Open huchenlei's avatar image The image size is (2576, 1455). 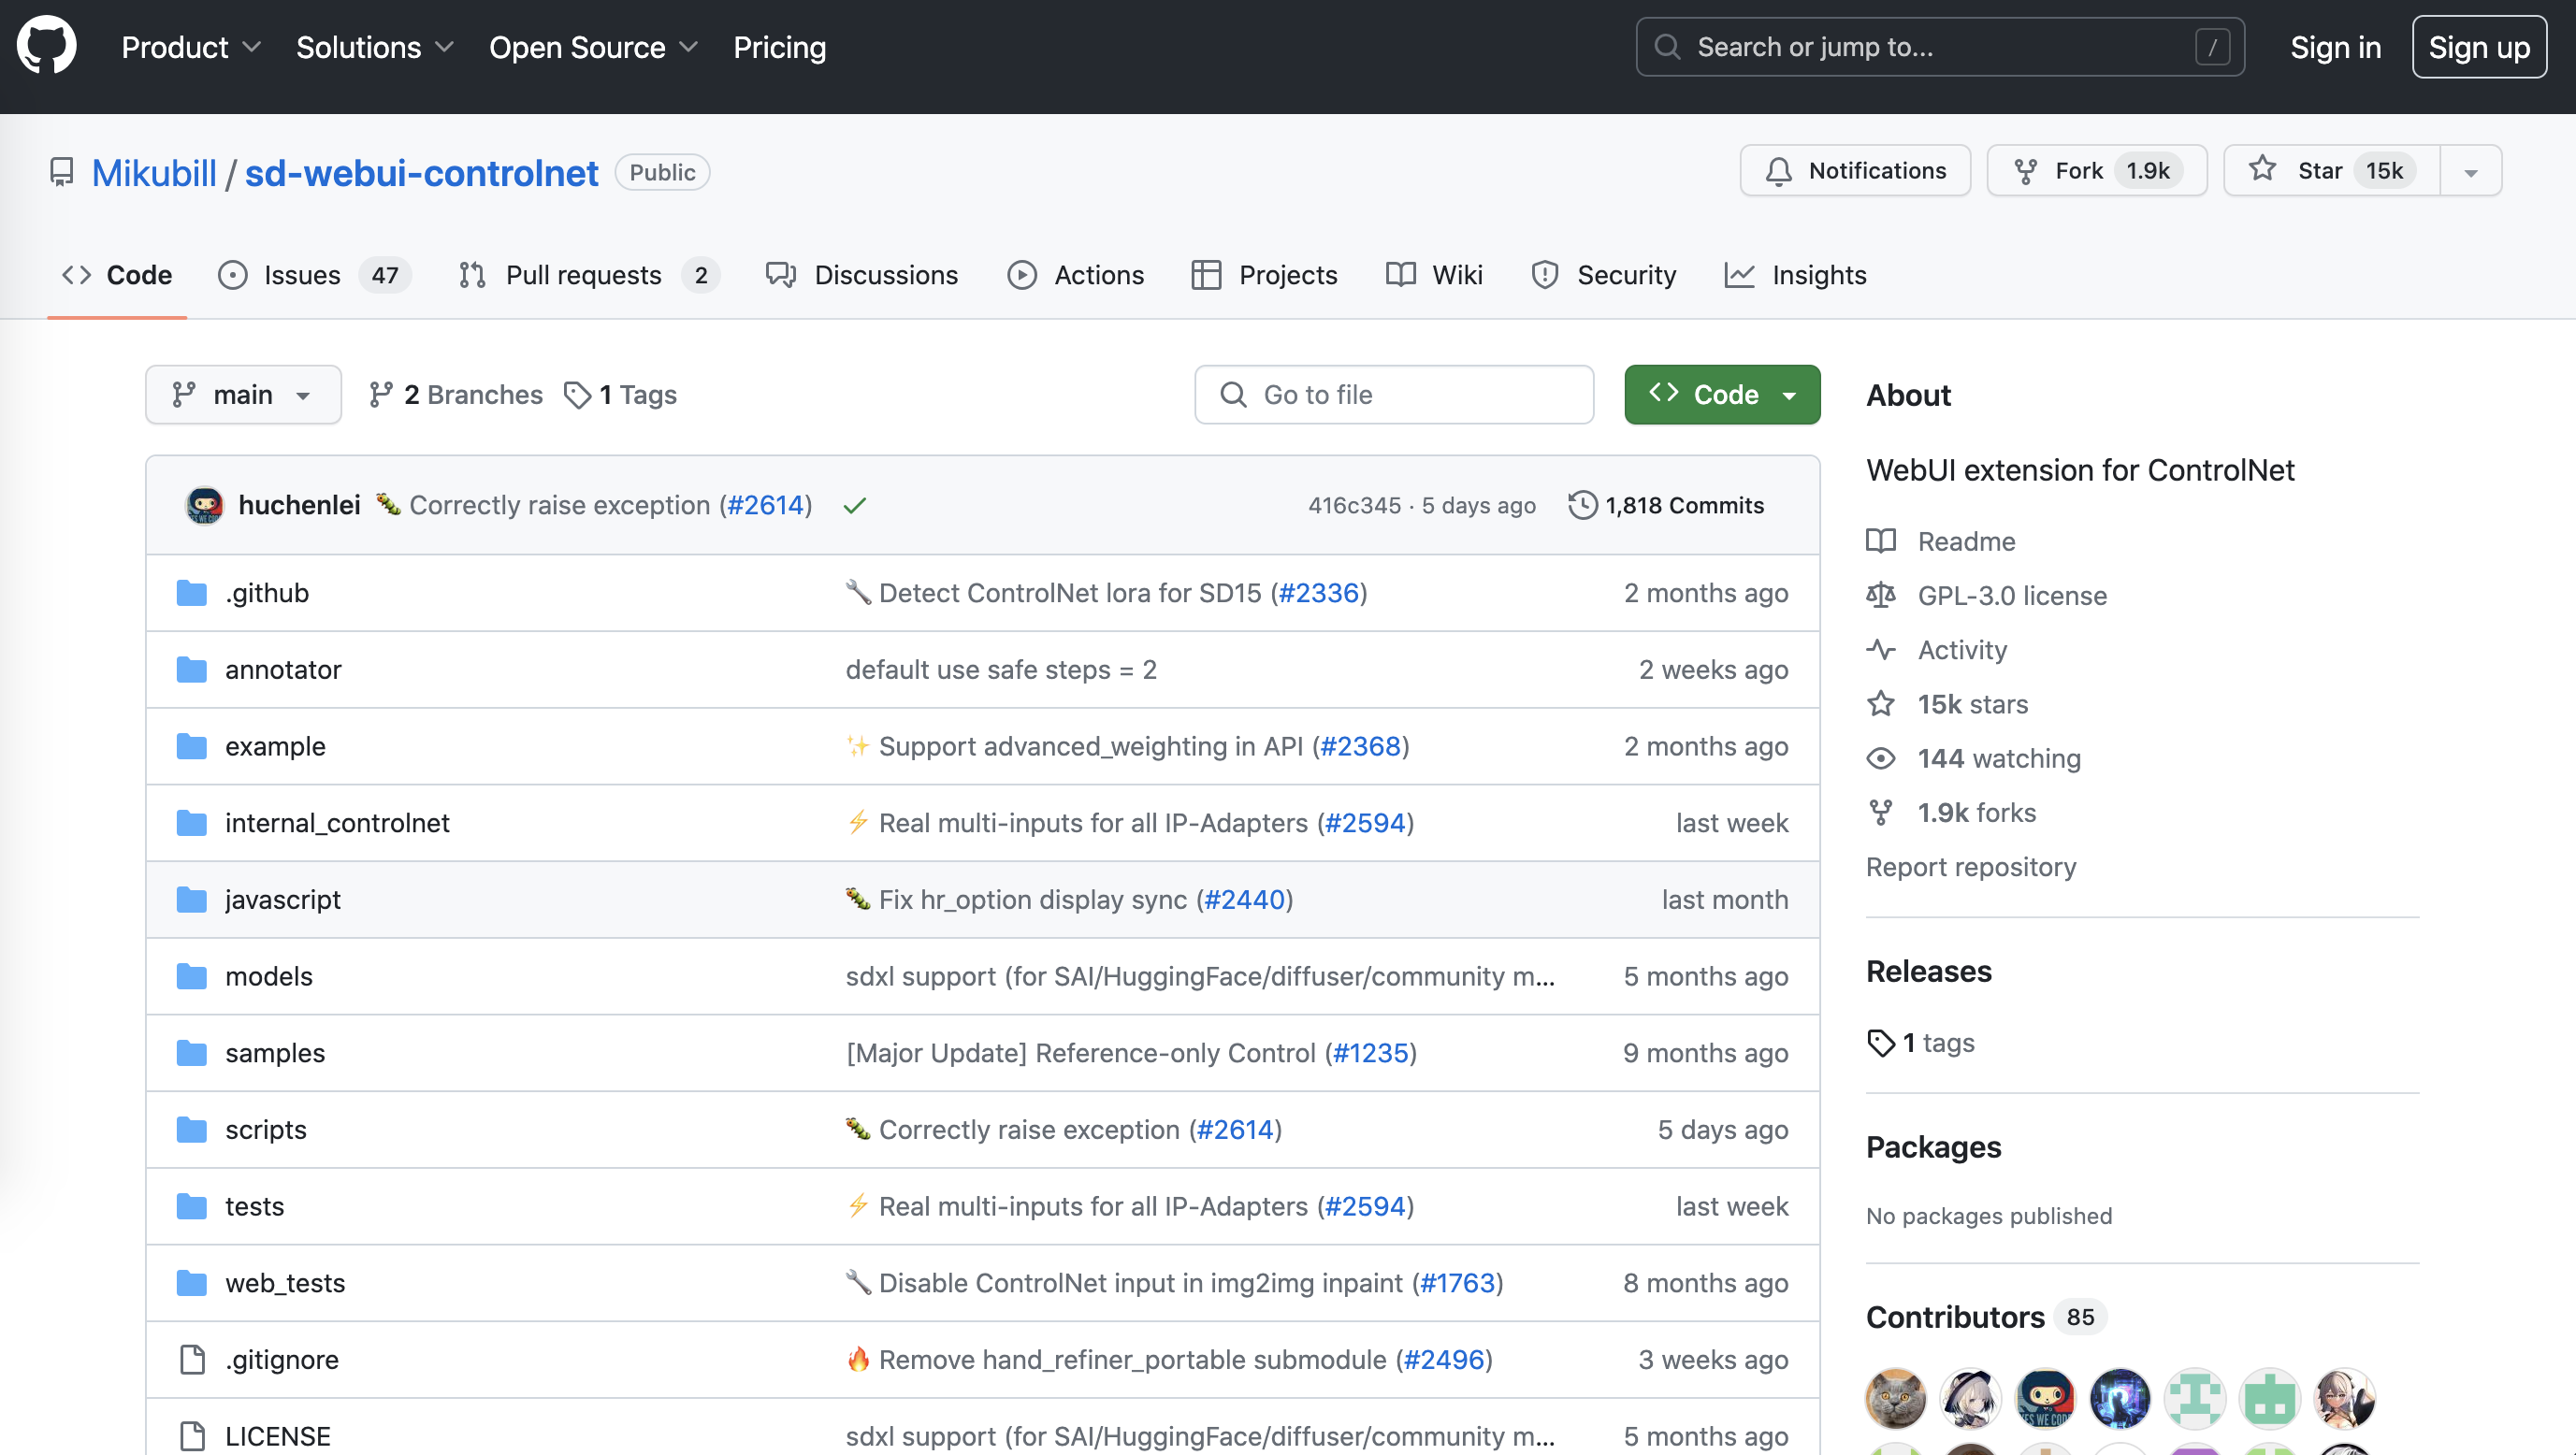(x=205, y=505)
